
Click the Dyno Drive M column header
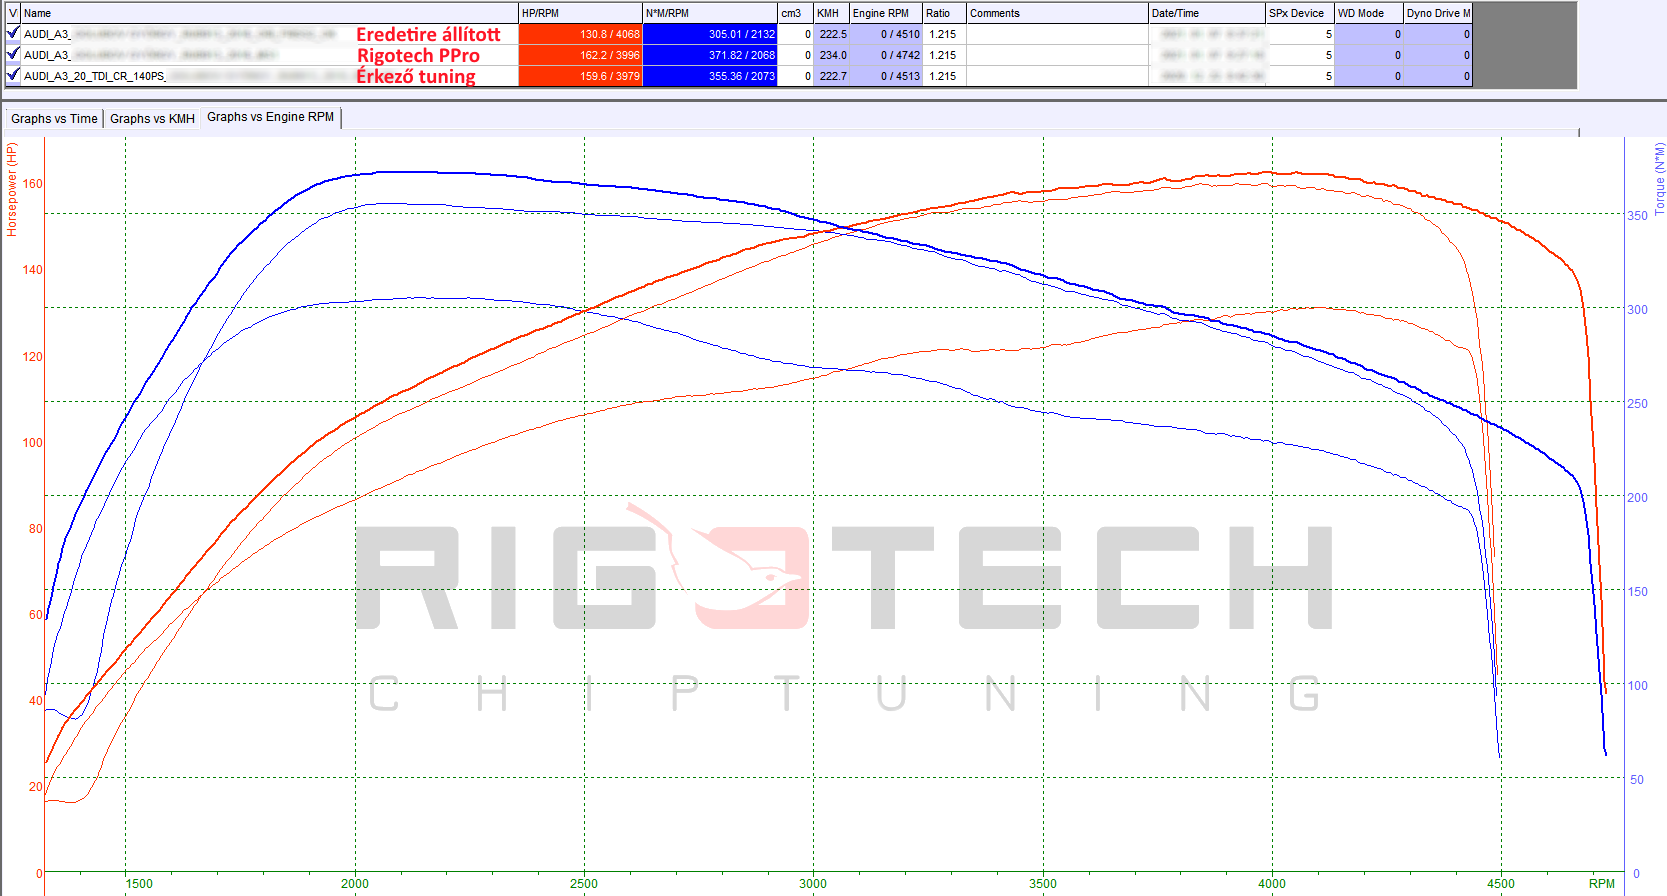1438,13
